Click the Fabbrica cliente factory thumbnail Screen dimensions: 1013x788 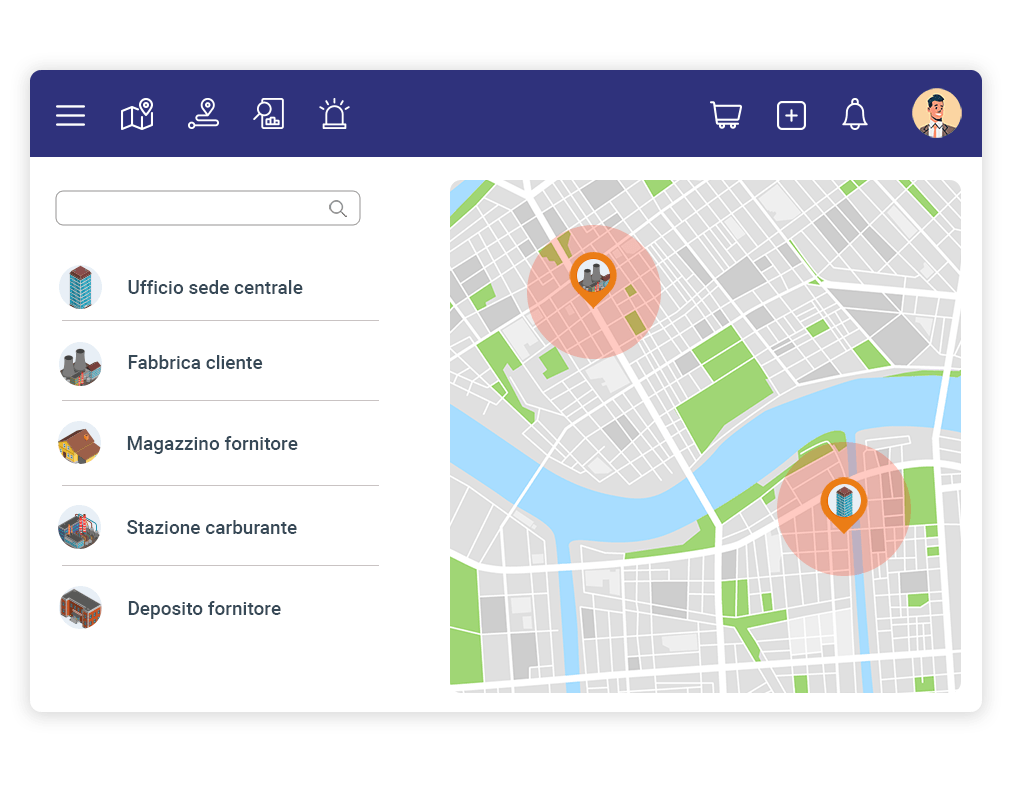point(80,364)
